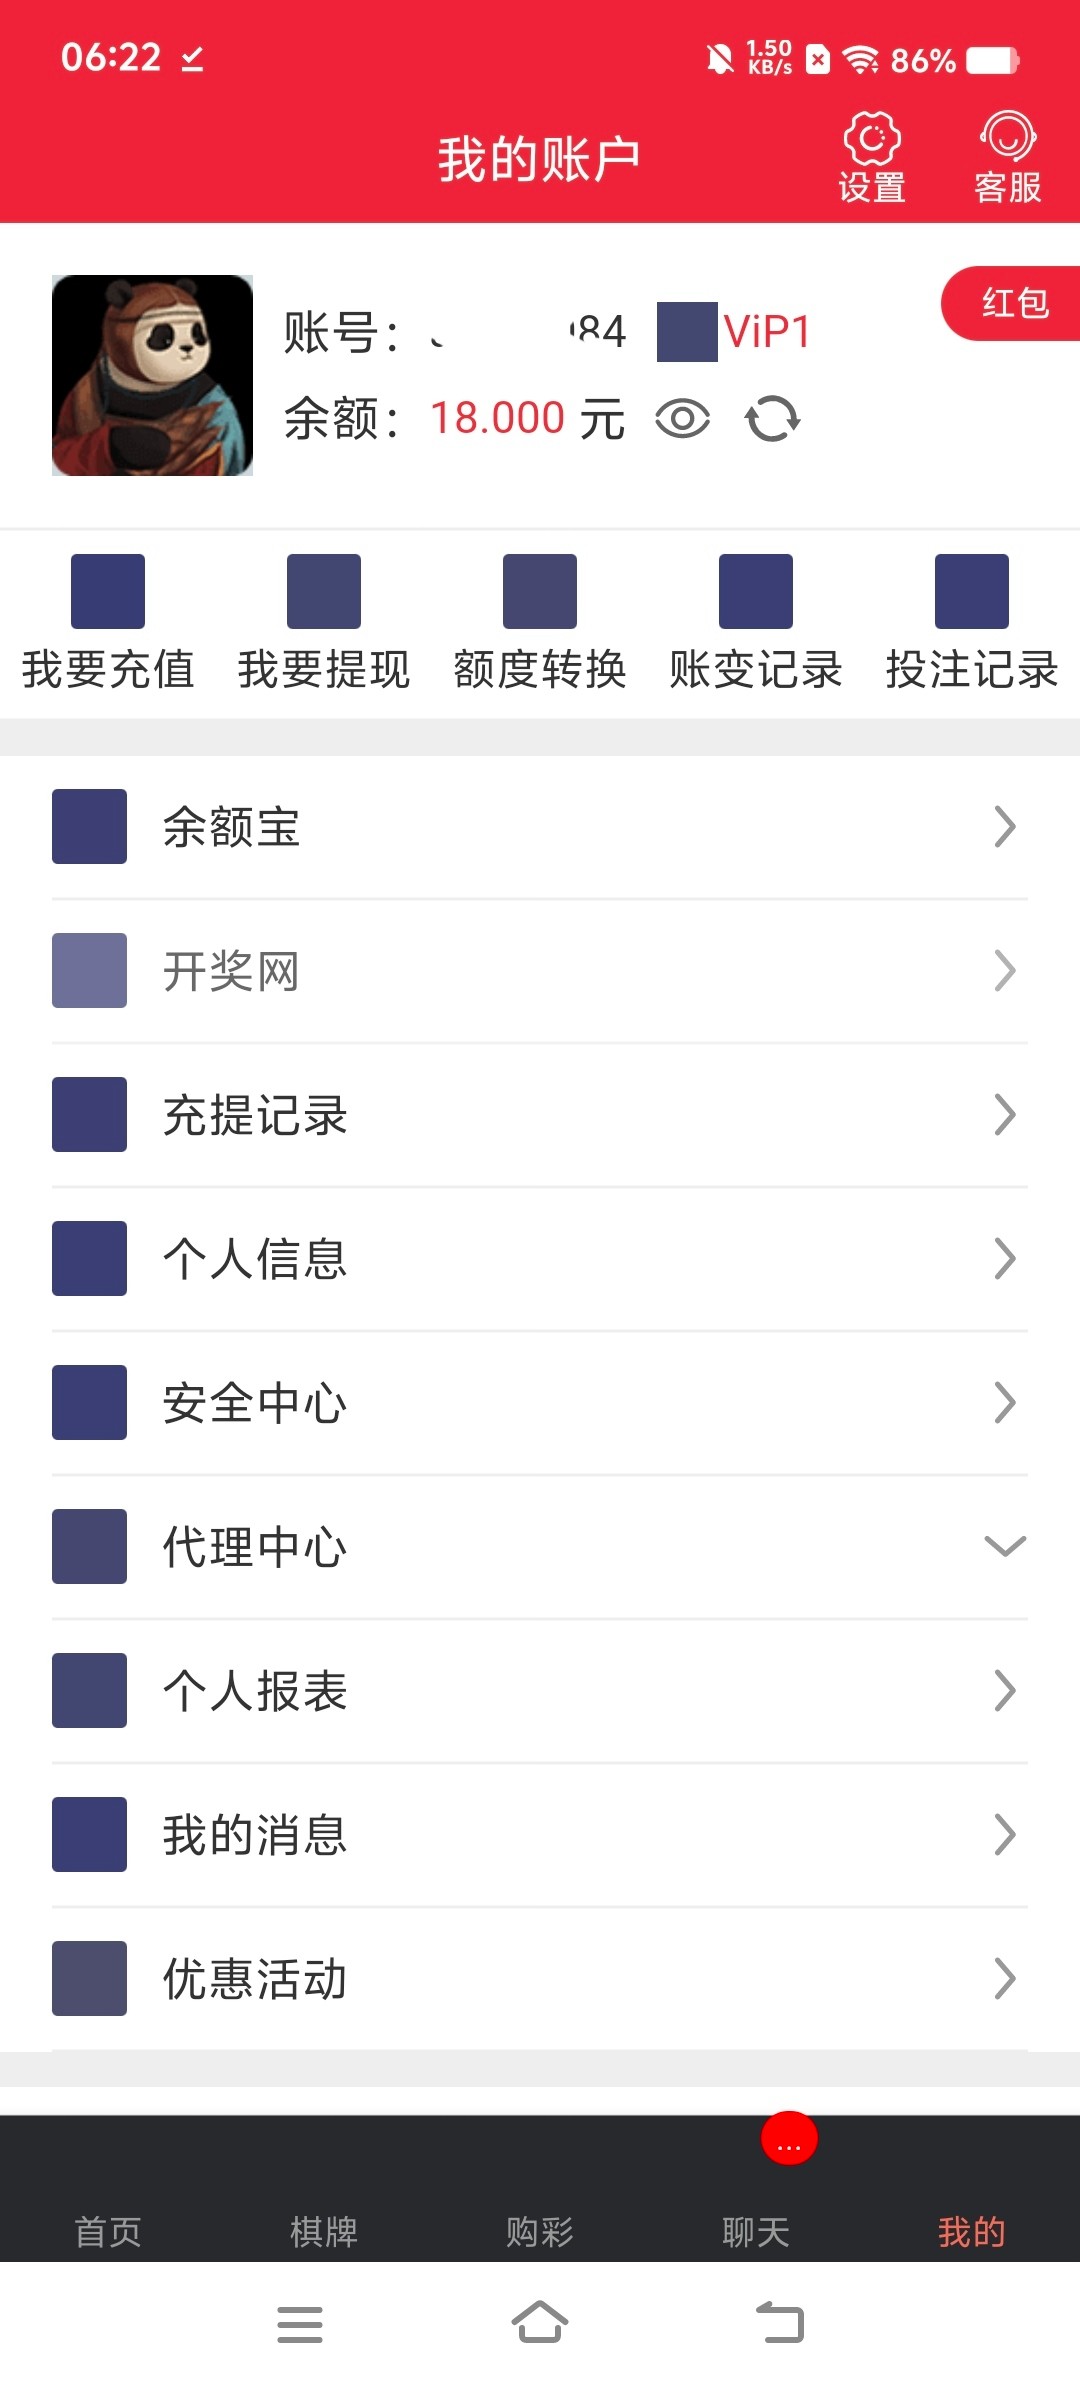Refresh the account balance

pyautogui.click(x=773, y=419)
